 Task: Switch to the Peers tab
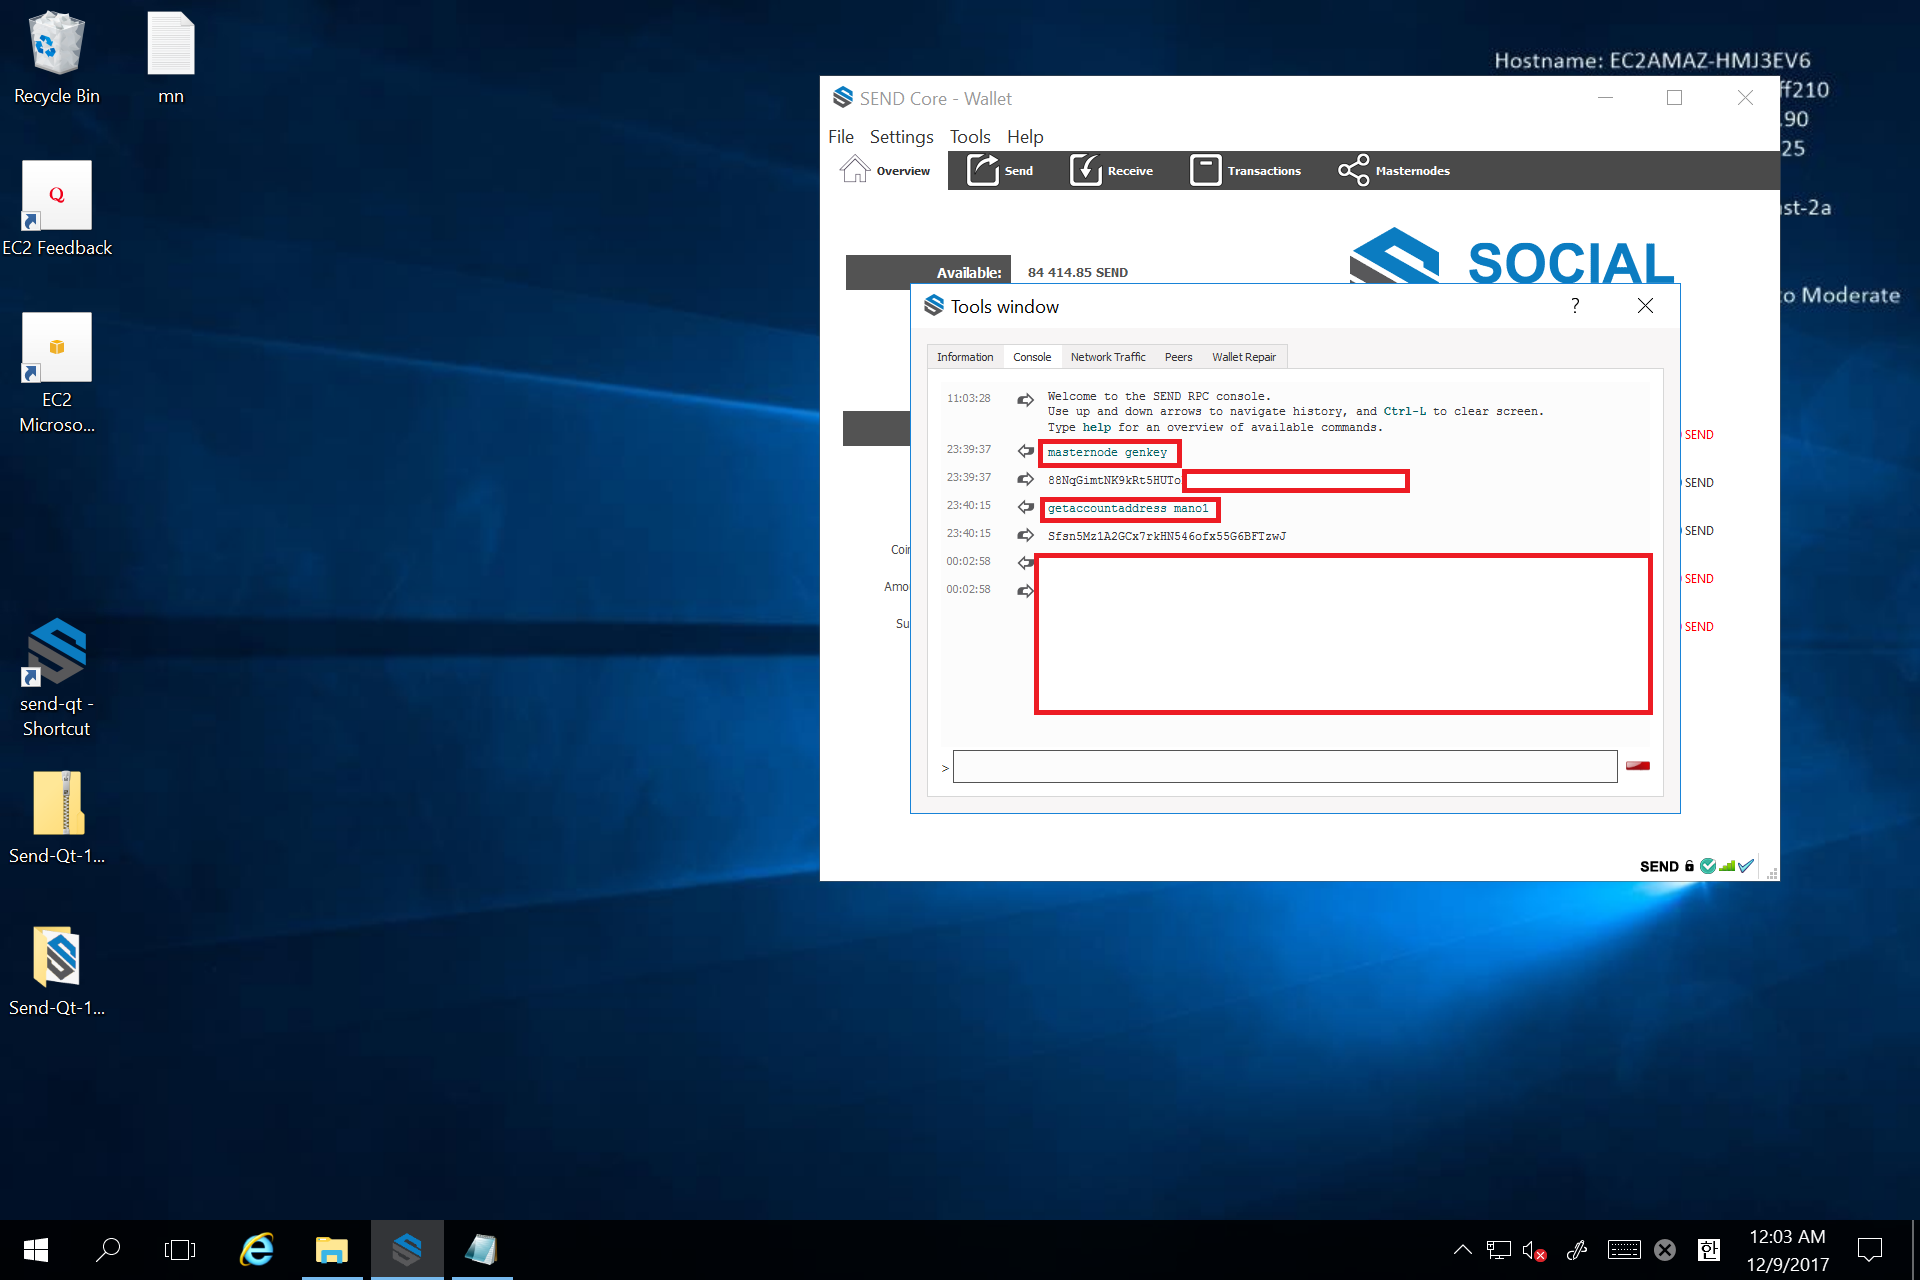(1178, 357)
